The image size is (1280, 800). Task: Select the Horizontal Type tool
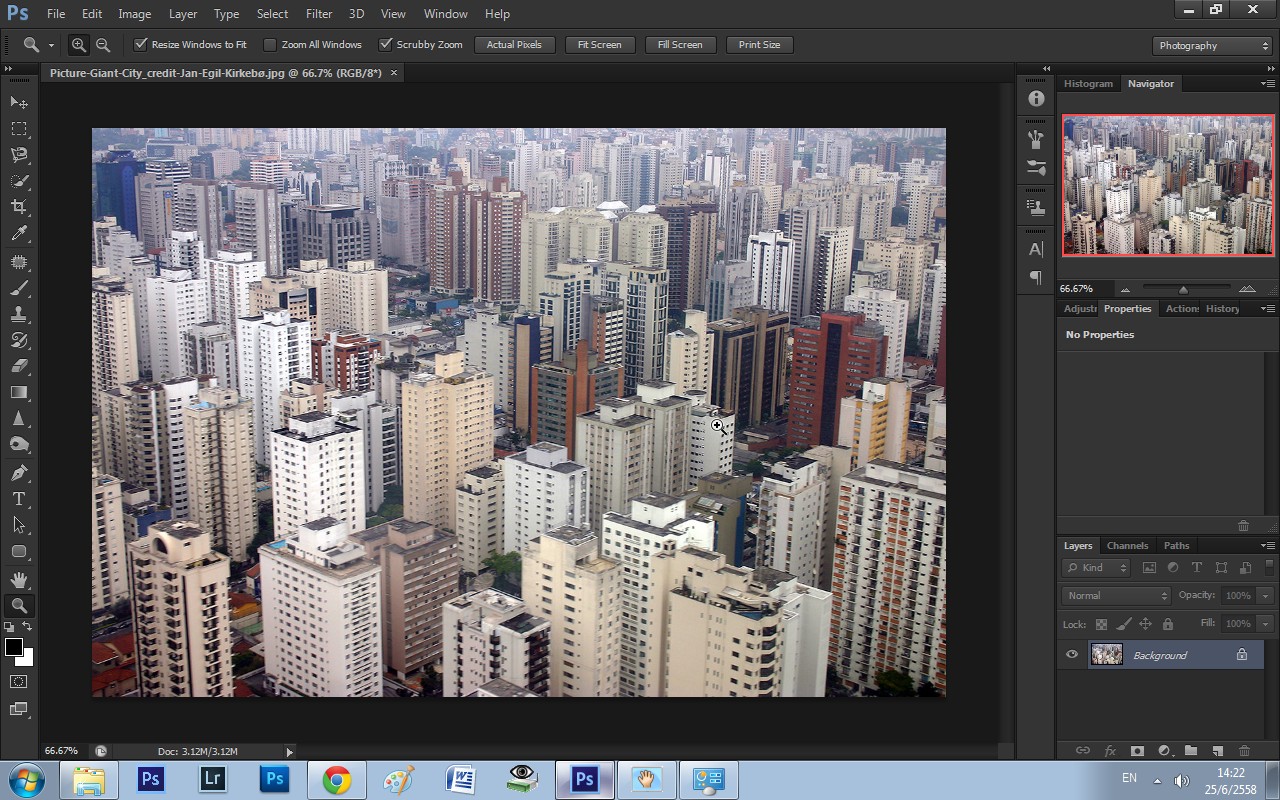tap(19, 498)
